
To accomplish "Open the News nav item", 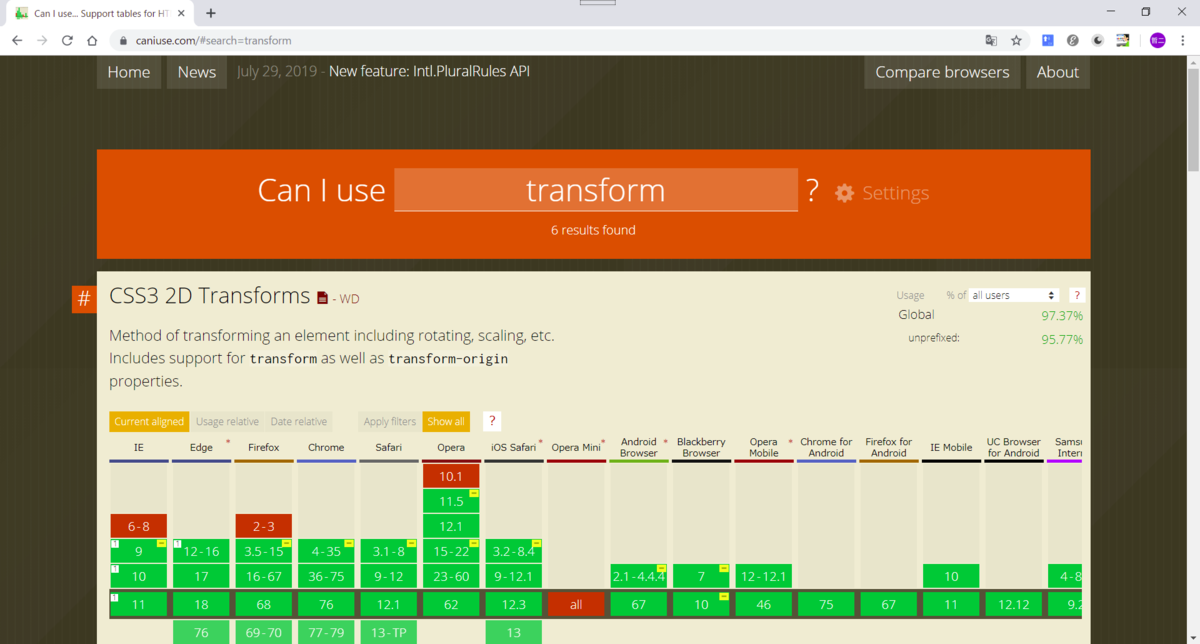I will click(197, 72).
